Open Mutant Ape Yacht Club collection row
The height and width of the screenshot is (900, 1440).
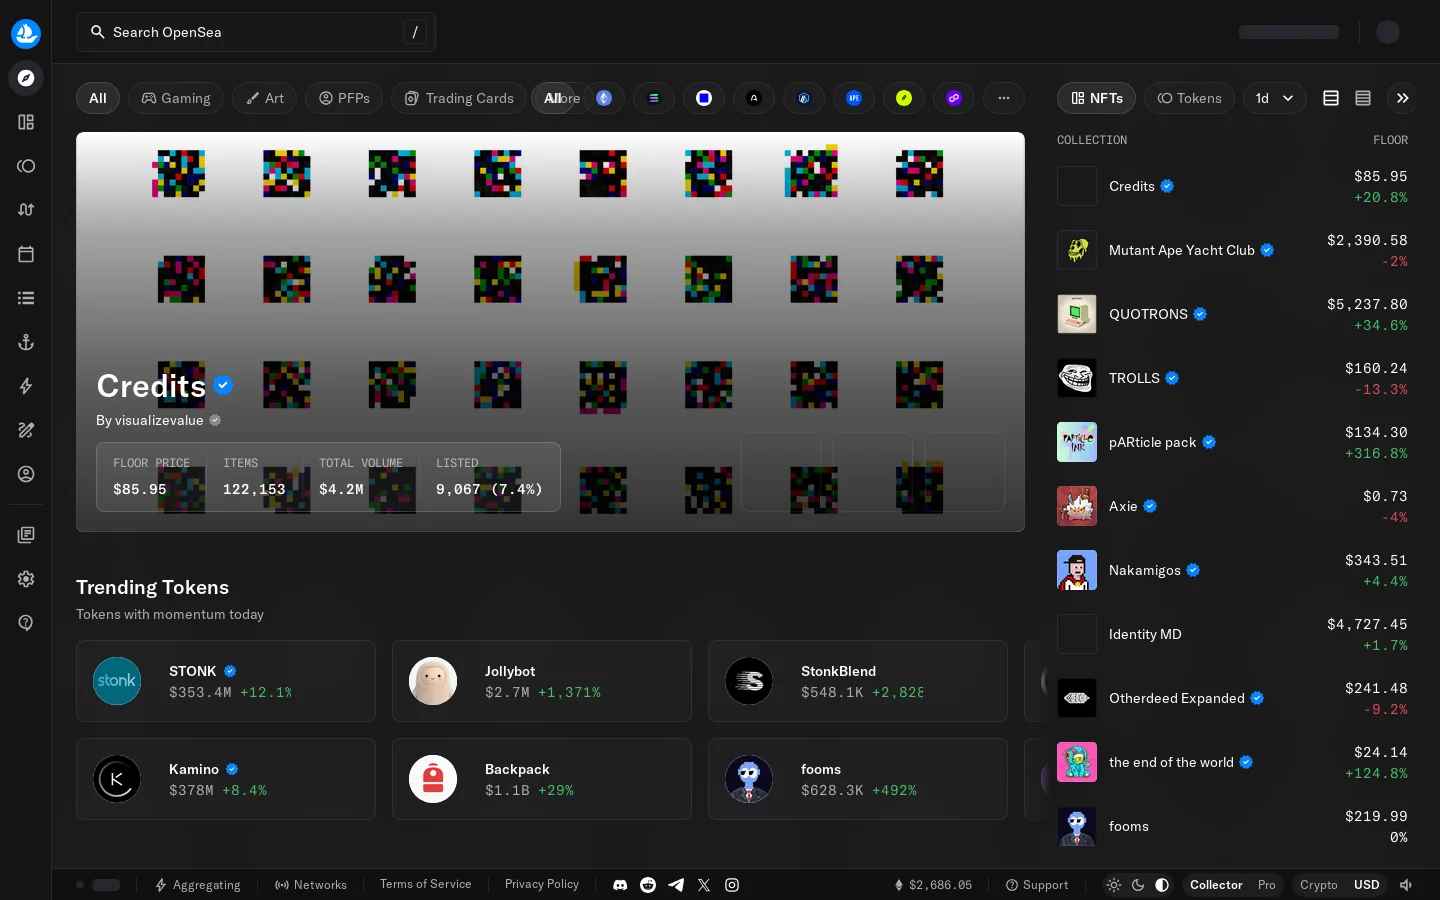tap(1232, 250)
